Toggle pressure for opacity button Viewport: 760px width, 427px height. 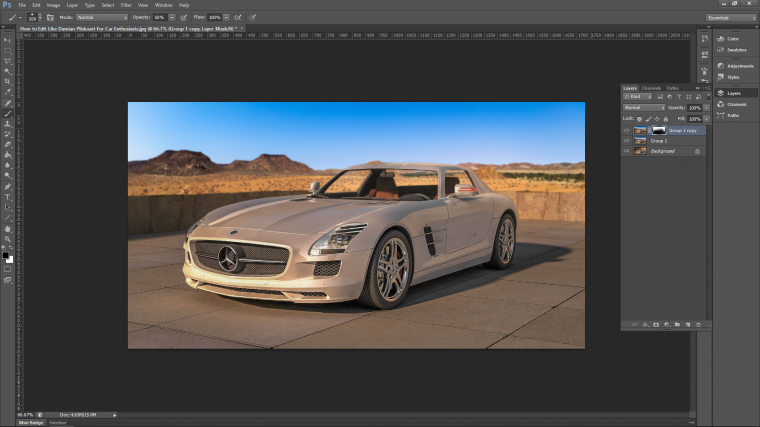(184, 17)
